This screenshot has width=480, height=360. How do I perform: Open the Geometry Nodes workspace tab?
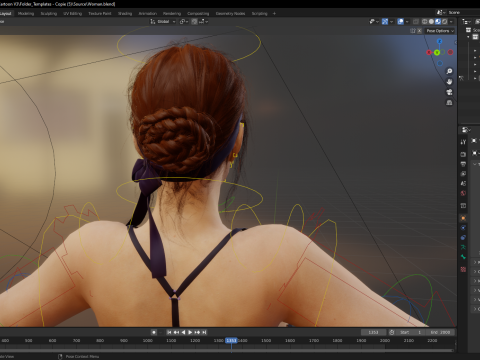[x=230, y=14]
